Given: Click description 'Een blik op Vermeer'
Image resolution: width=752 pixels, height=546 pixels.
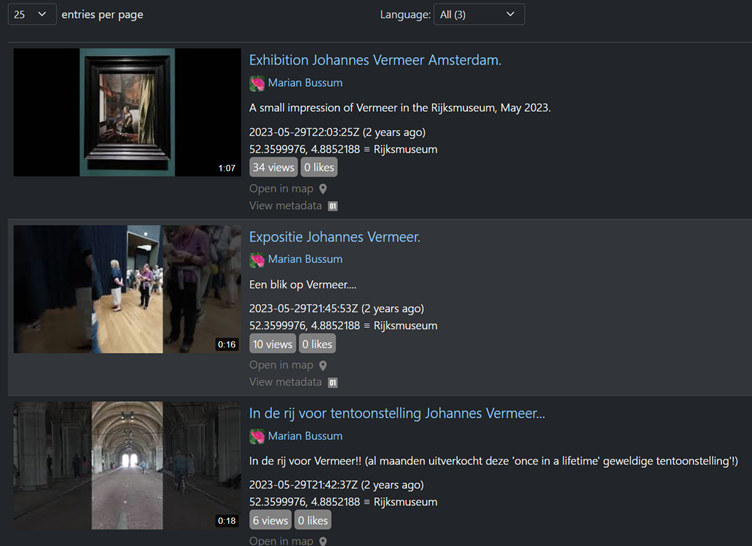Looking at the screenshot, I should pos(303,285).
